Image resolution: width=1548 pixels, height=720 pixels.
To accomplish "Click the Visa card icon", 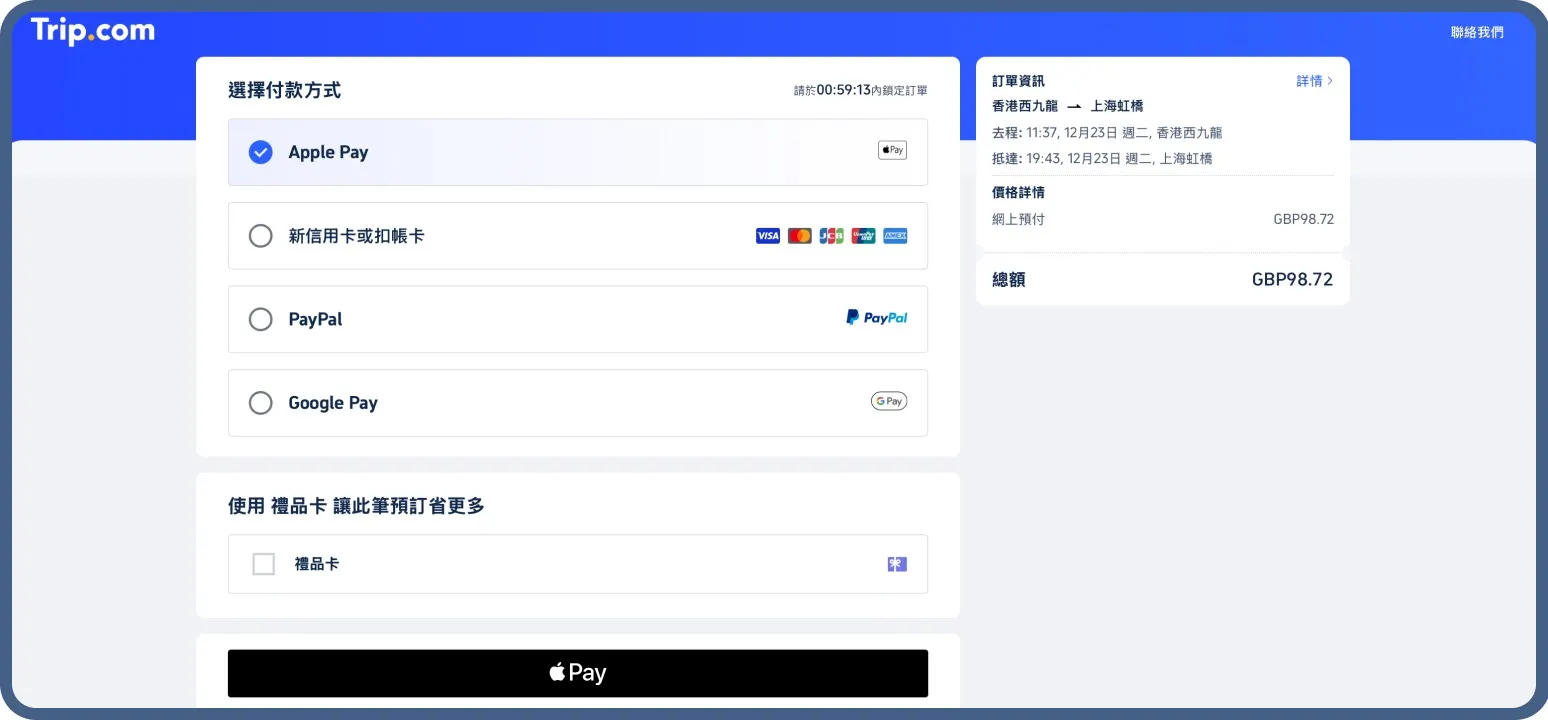I will click(x=768, y=236).
